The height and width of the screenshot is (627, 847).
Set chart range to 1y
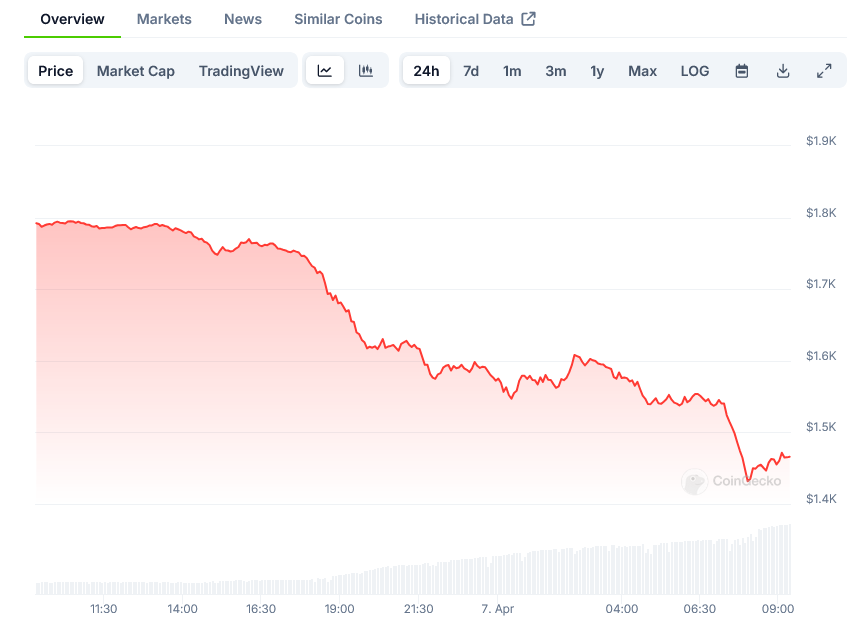click(597, 71)
